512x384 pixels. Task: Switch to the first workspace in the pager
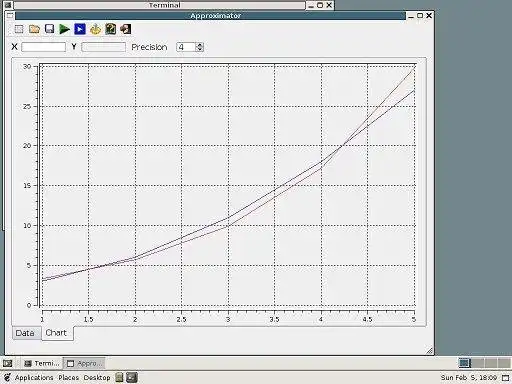(464, 363)
